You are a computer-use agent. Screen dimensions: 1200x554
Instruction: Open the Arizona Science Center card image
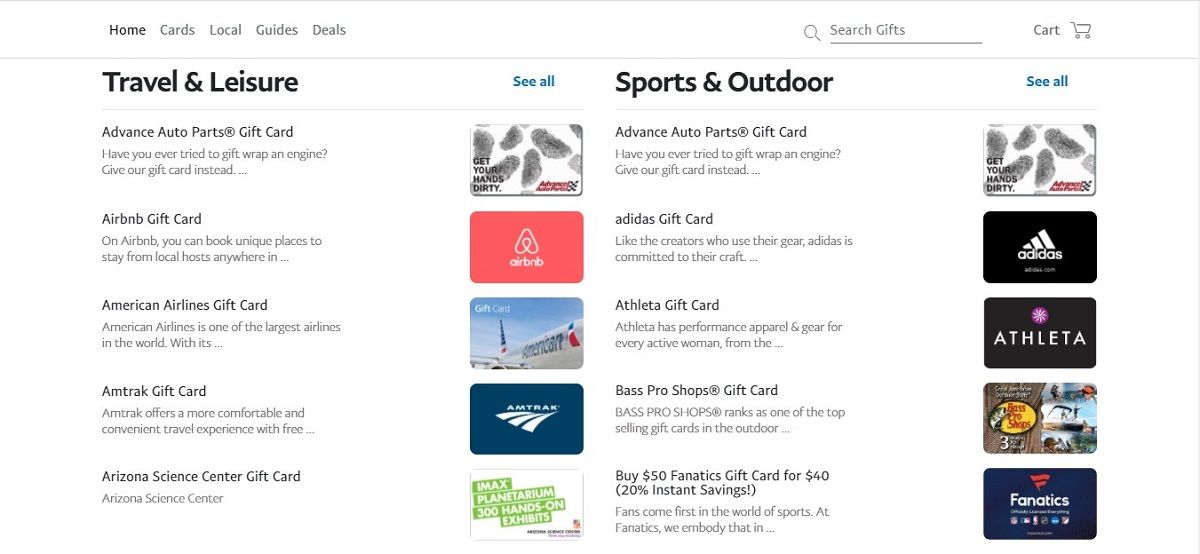pyautogui.click(x=526, y=504)
